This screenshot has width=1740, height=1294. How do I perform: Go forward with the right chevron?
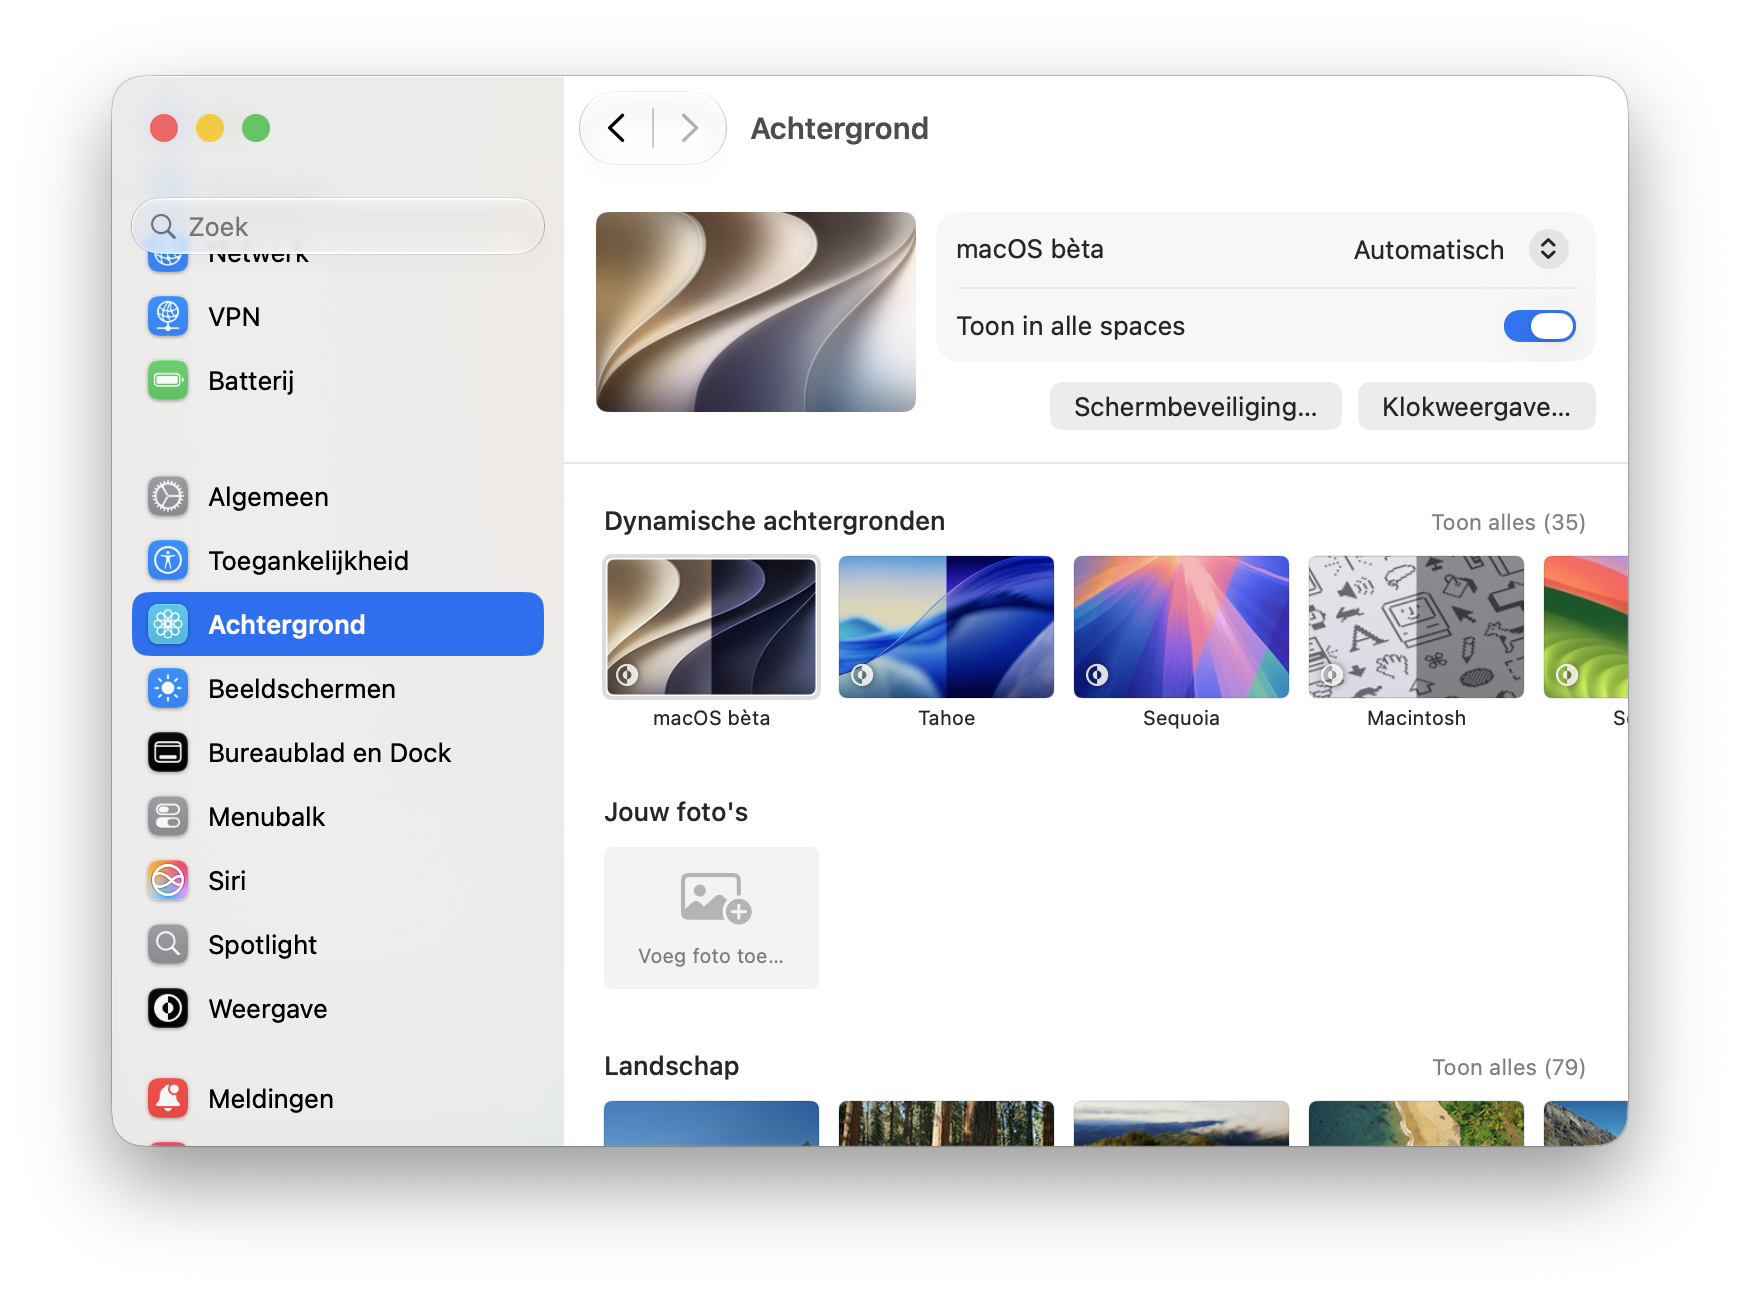pos(689,128)
